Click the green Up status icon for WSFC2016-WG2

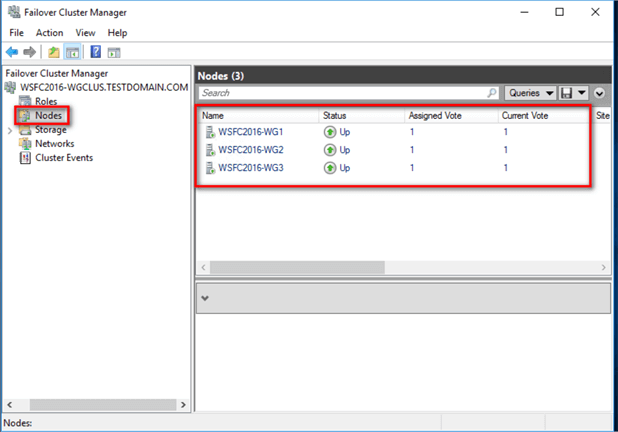tap(330, 150)
